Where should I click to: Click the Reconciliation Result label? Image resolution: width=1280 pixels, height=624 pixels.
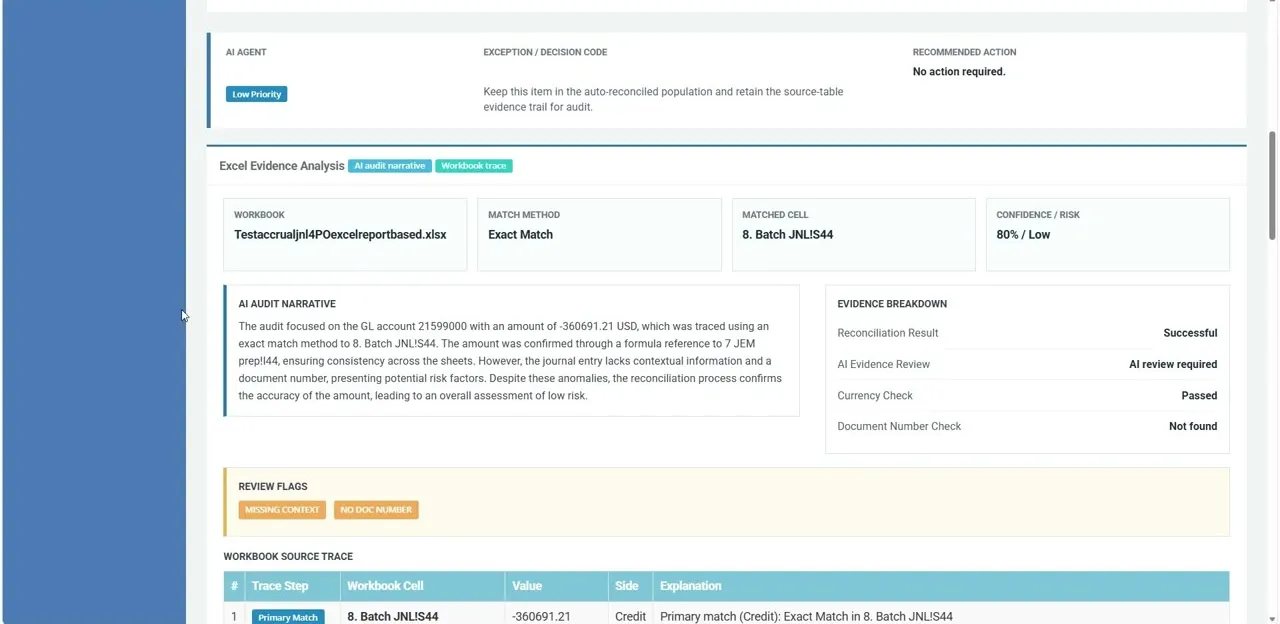(888, 333)
